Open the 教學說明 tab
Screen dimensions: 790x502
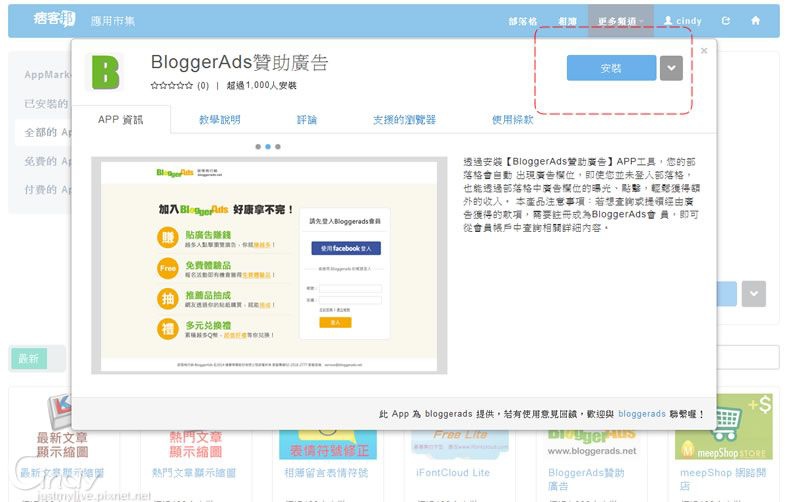[x=220, y=119]
